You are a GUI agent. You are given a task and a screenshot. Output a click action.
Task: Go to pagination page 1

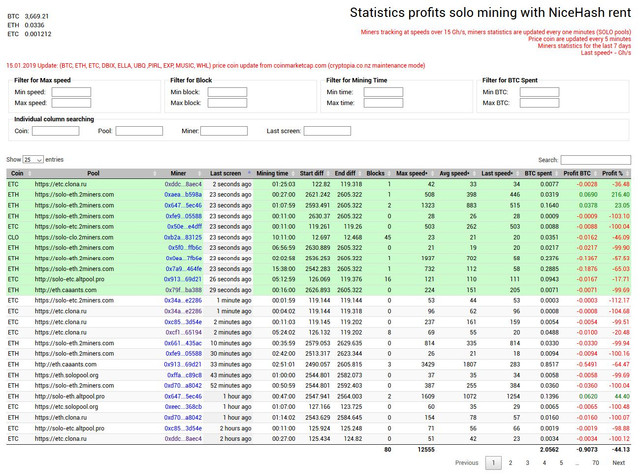point(493,463)
